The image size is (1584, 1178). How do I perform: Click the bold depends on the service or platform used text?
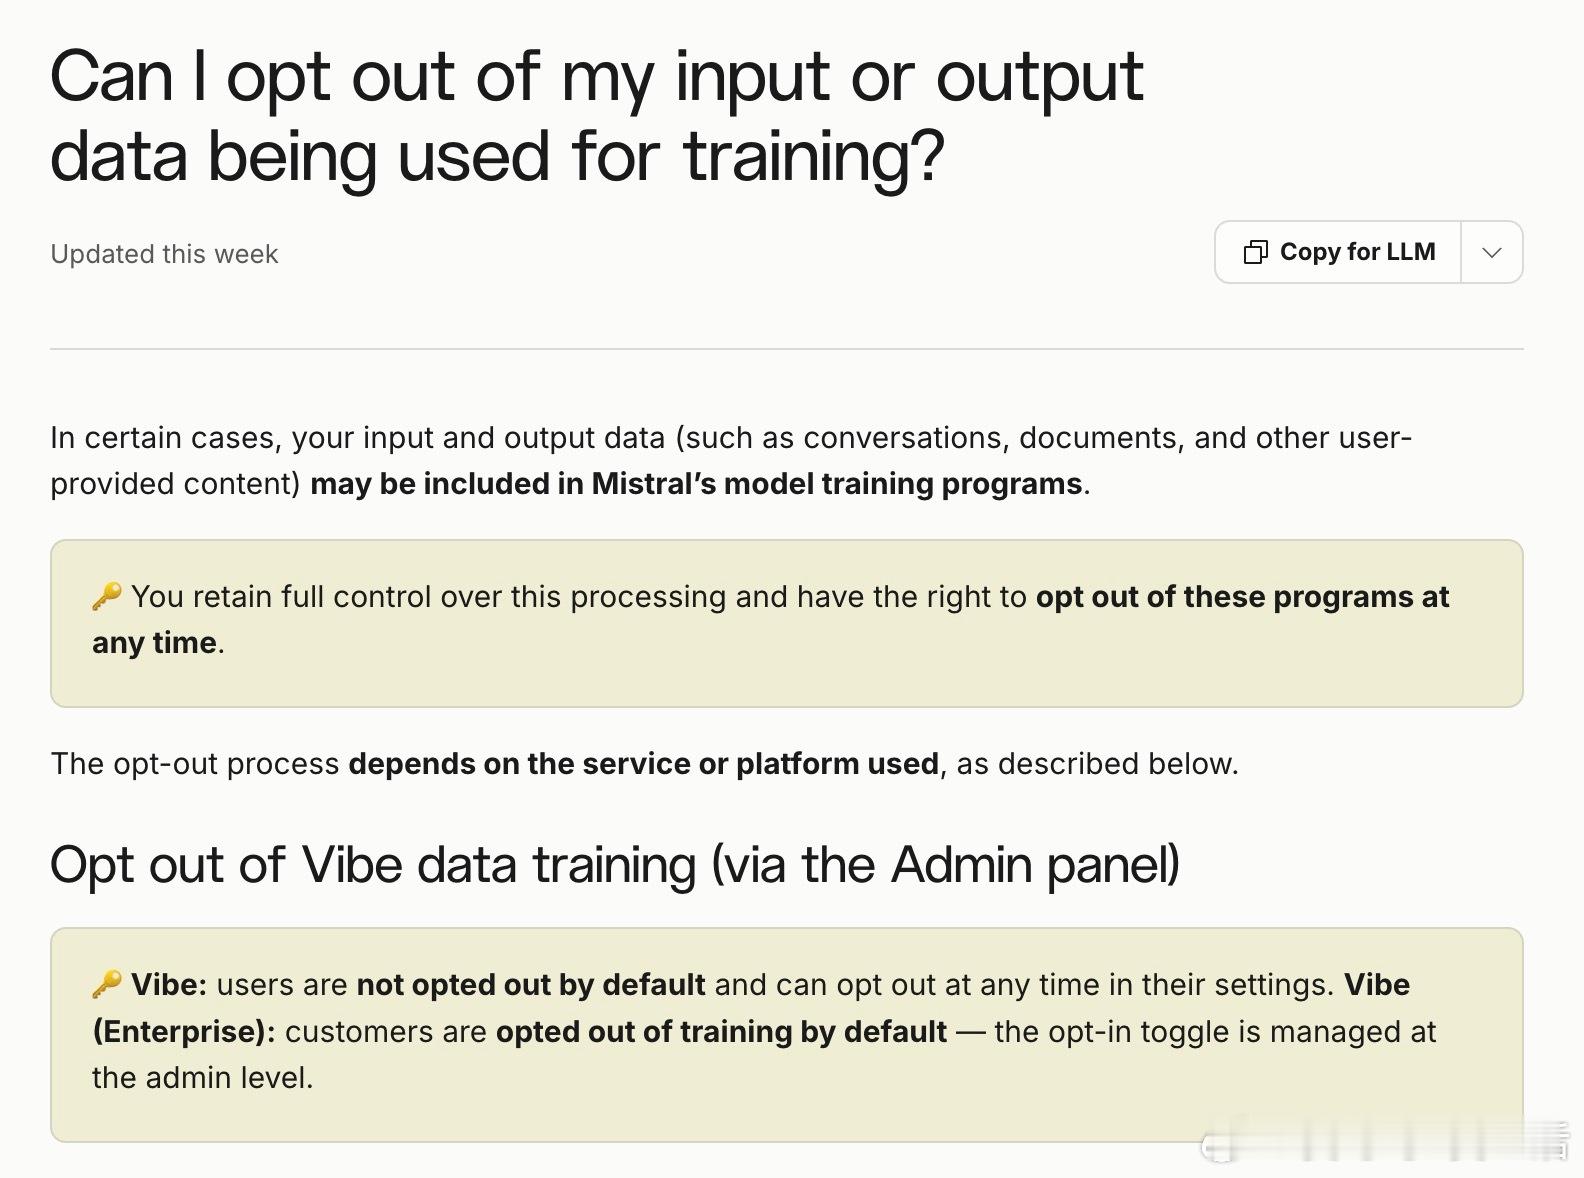[x=643, y=763]
